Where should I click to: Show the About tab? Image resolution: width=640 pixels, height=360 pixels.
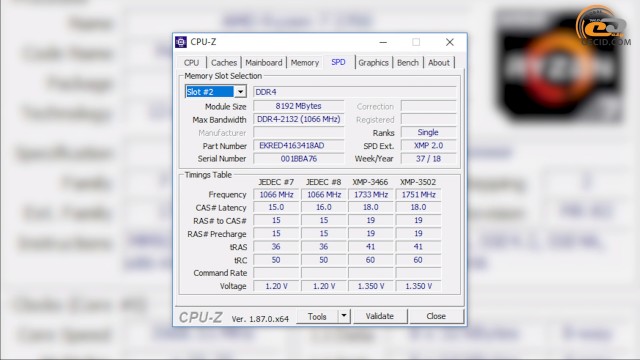pos(439,62)
